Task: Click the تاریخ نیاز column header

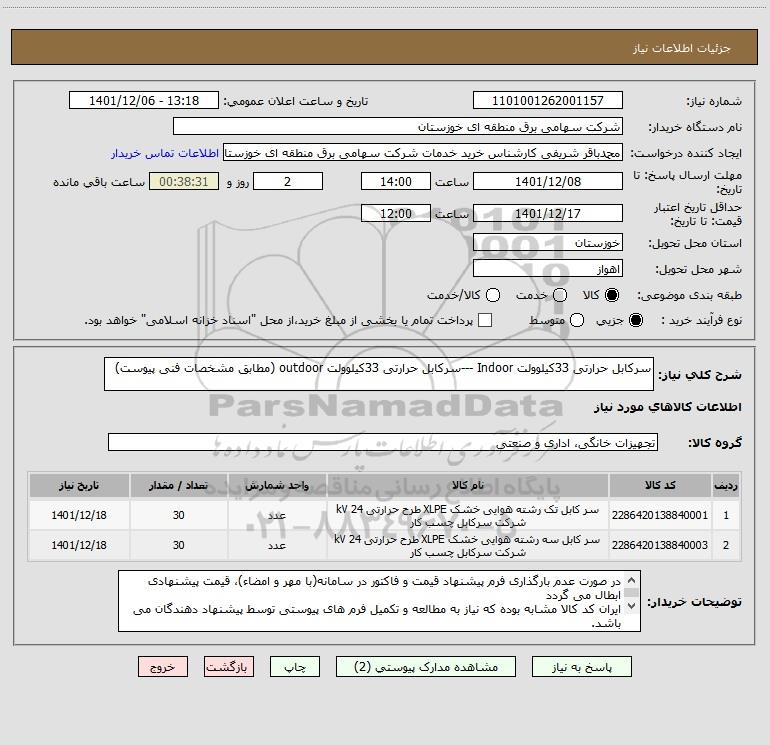Action: coord(79,485)
